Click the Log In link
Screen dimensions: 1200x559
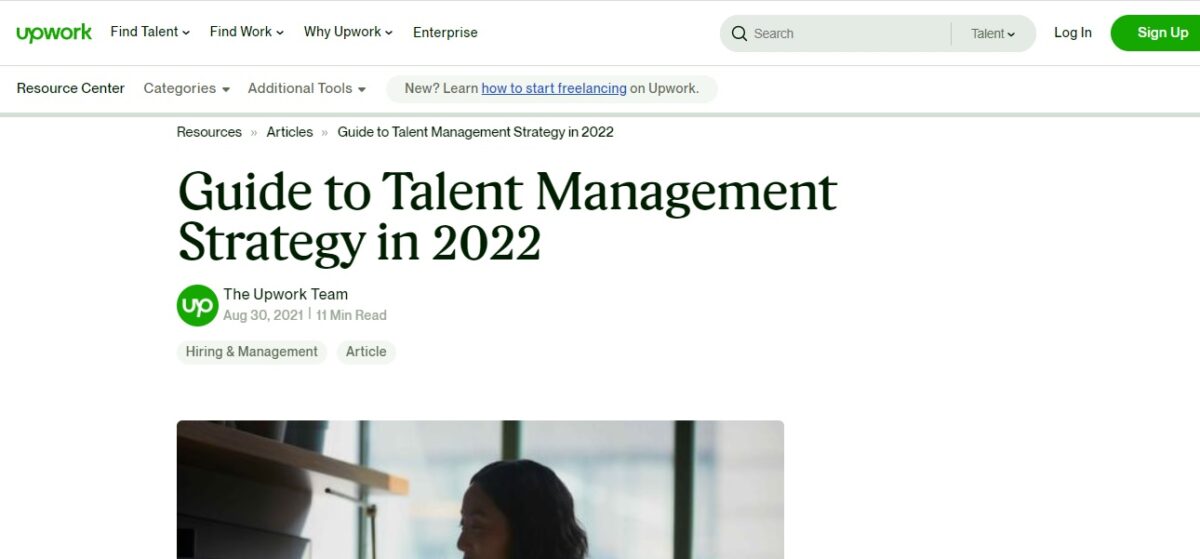(1072, 33)
